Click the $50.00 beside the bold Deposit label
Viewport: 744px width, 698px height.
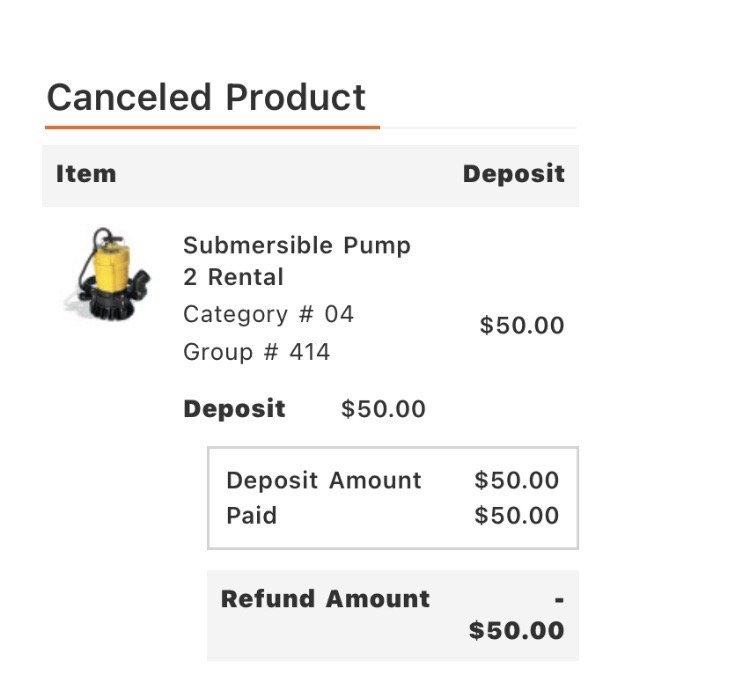pos(383,409)
